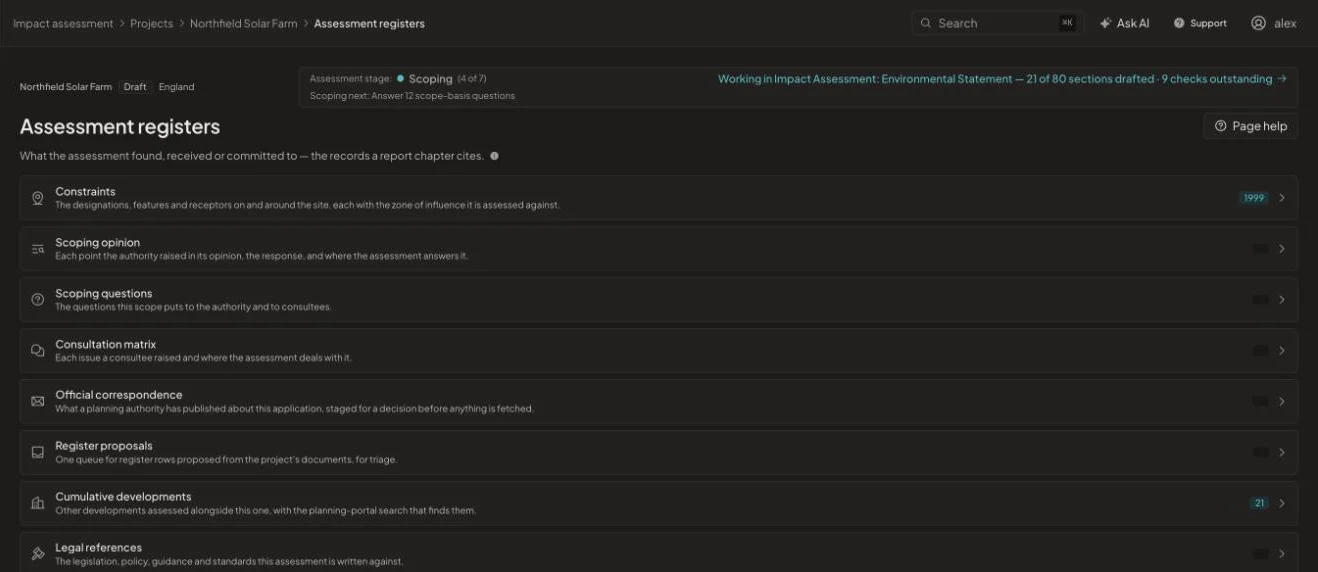Open the Page help button

click(1250, 126)
